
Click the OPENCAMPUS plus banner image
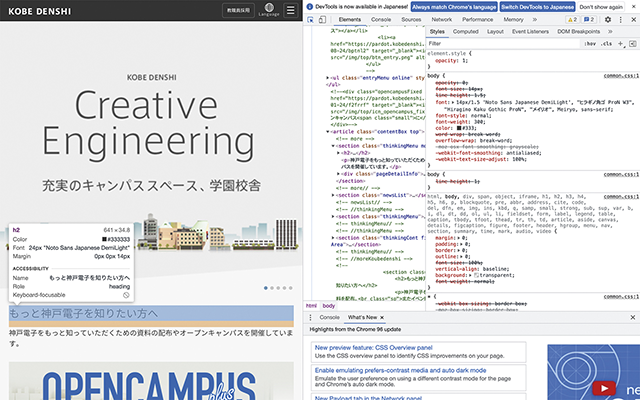151,381
